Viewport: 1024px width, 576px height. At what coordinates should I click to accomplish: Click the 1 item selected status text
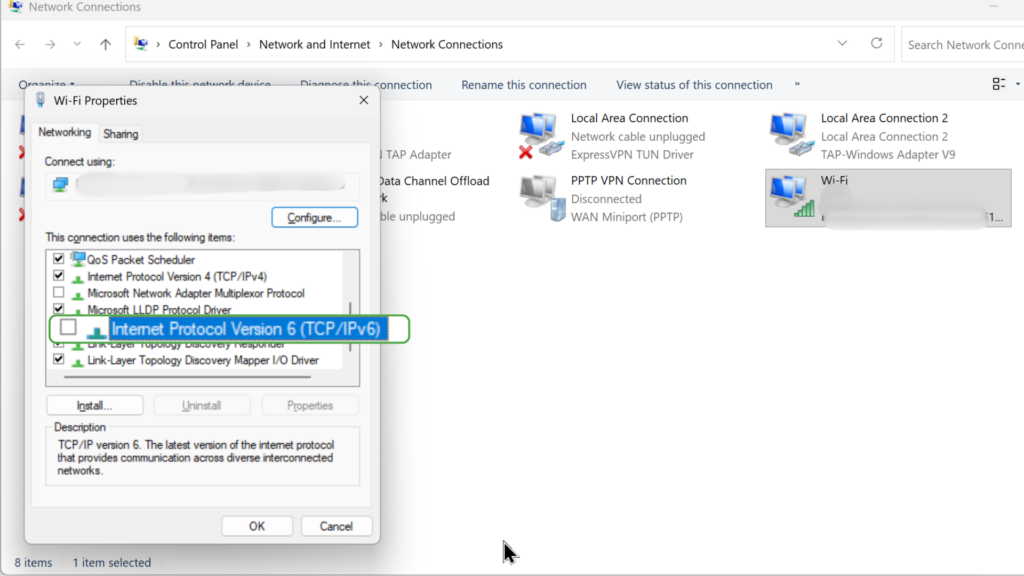pos(112,562)
